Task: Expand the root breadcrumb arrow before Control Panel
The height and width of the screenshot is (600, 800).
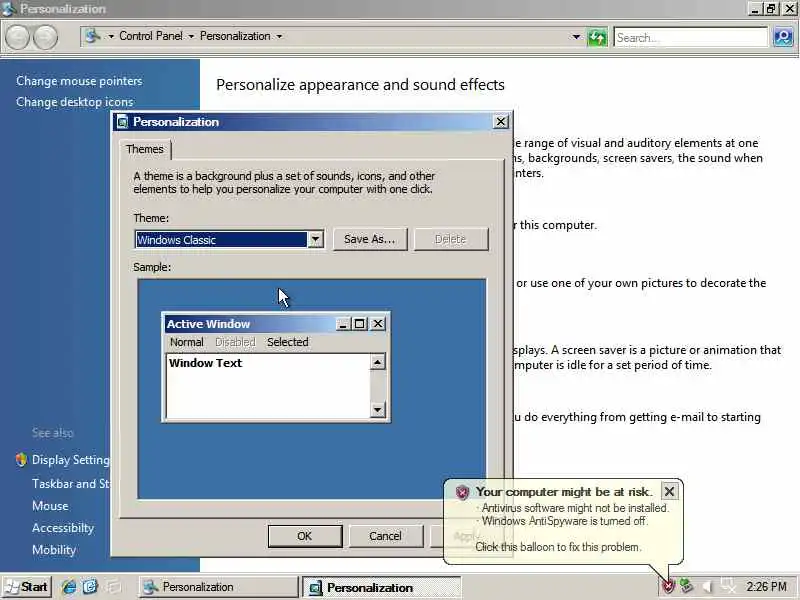Action: point(111,36)
